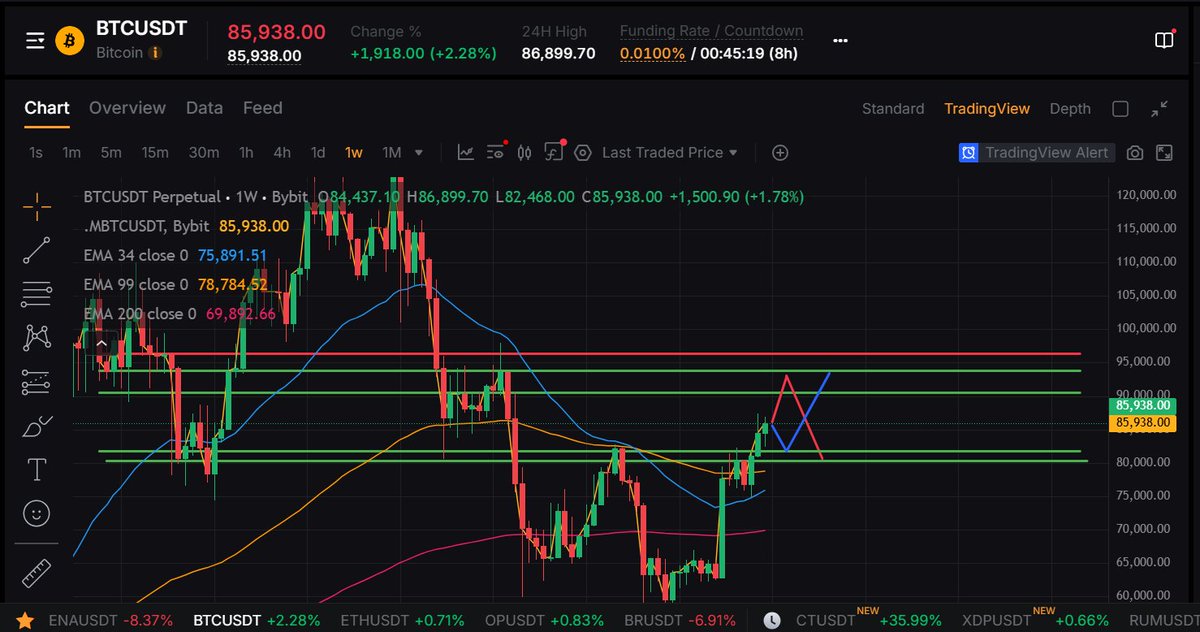Open the chart indicators icon
The width and height of the screenshot is (1200, 632).
466,153
